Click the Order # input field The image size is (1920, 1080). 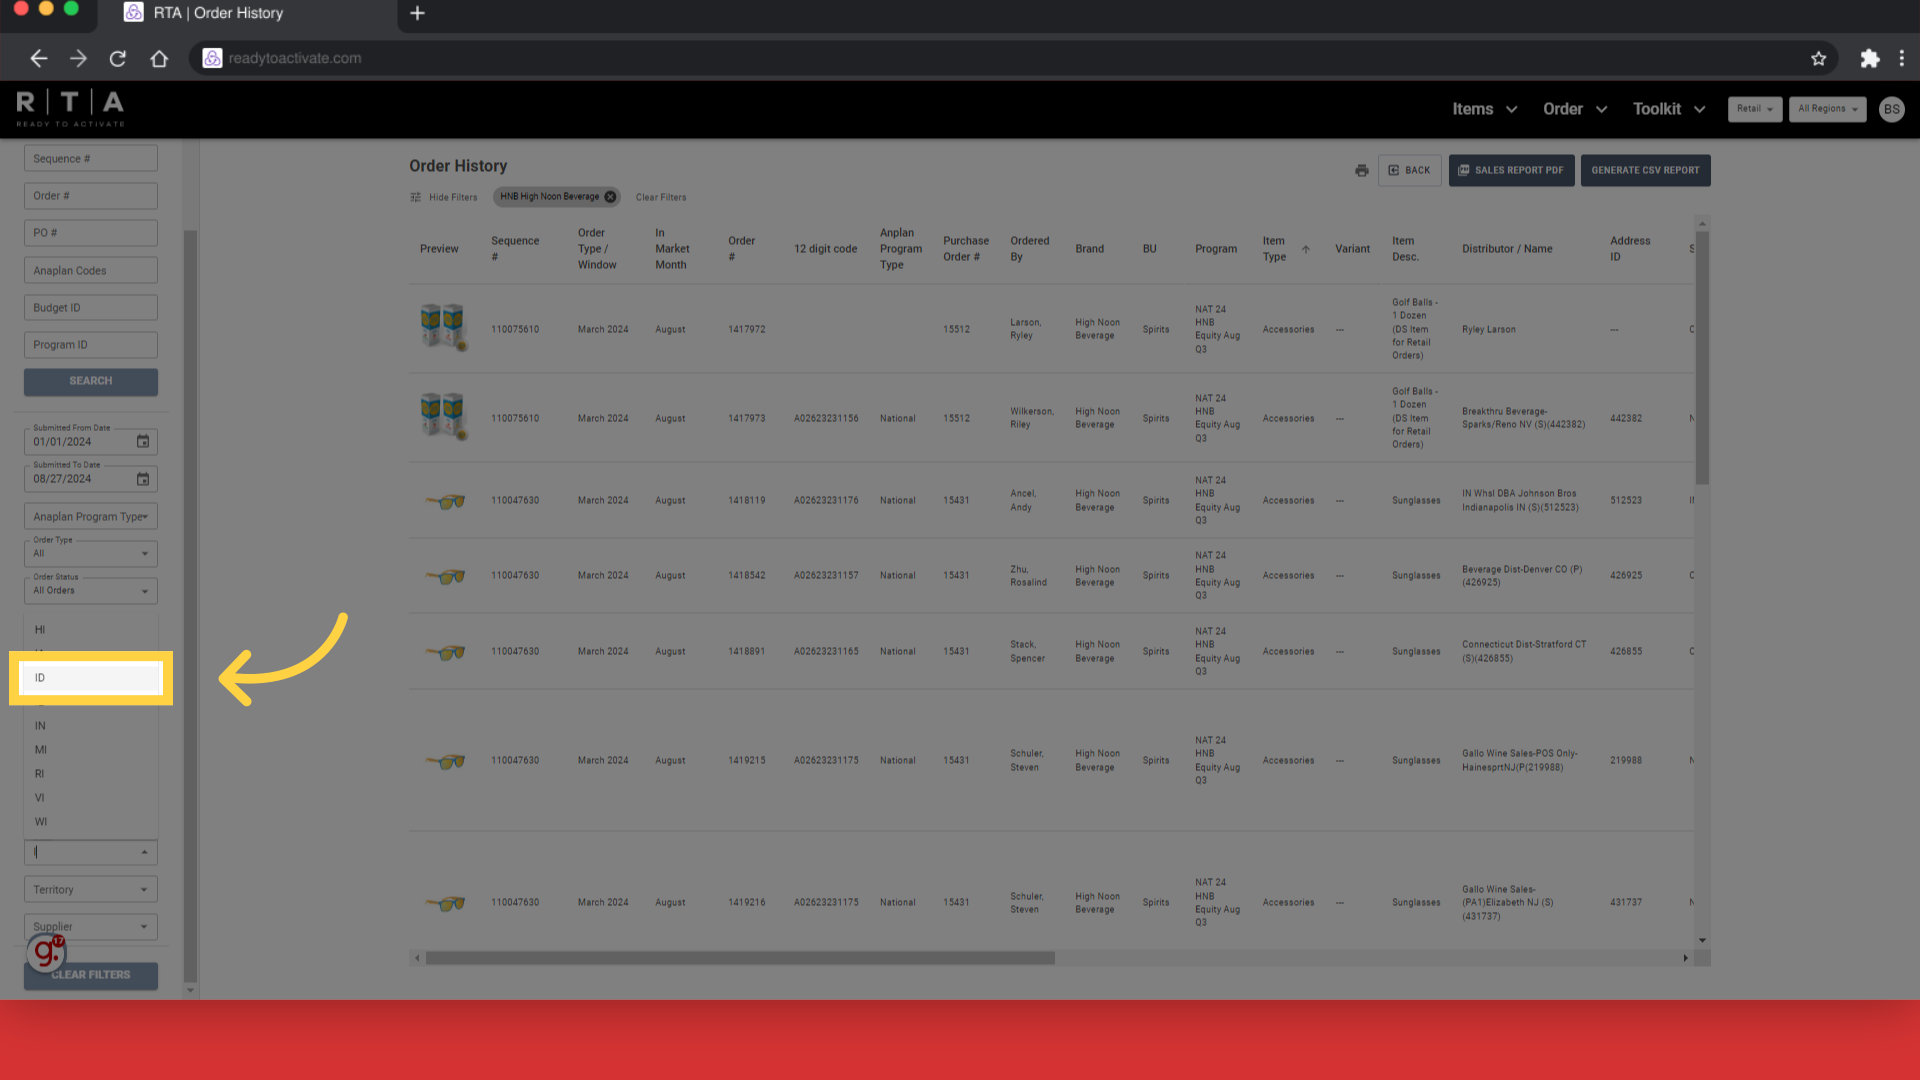(91, 196)
